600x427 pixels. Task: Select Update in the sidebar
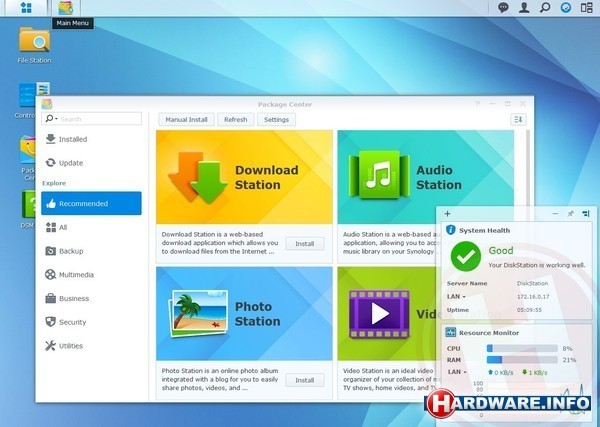pyautogui.click(x=91, y=163)
